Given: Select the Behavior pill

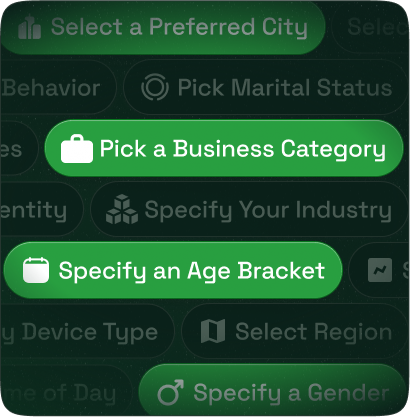Looking at the screenshot, I should 58,87.
